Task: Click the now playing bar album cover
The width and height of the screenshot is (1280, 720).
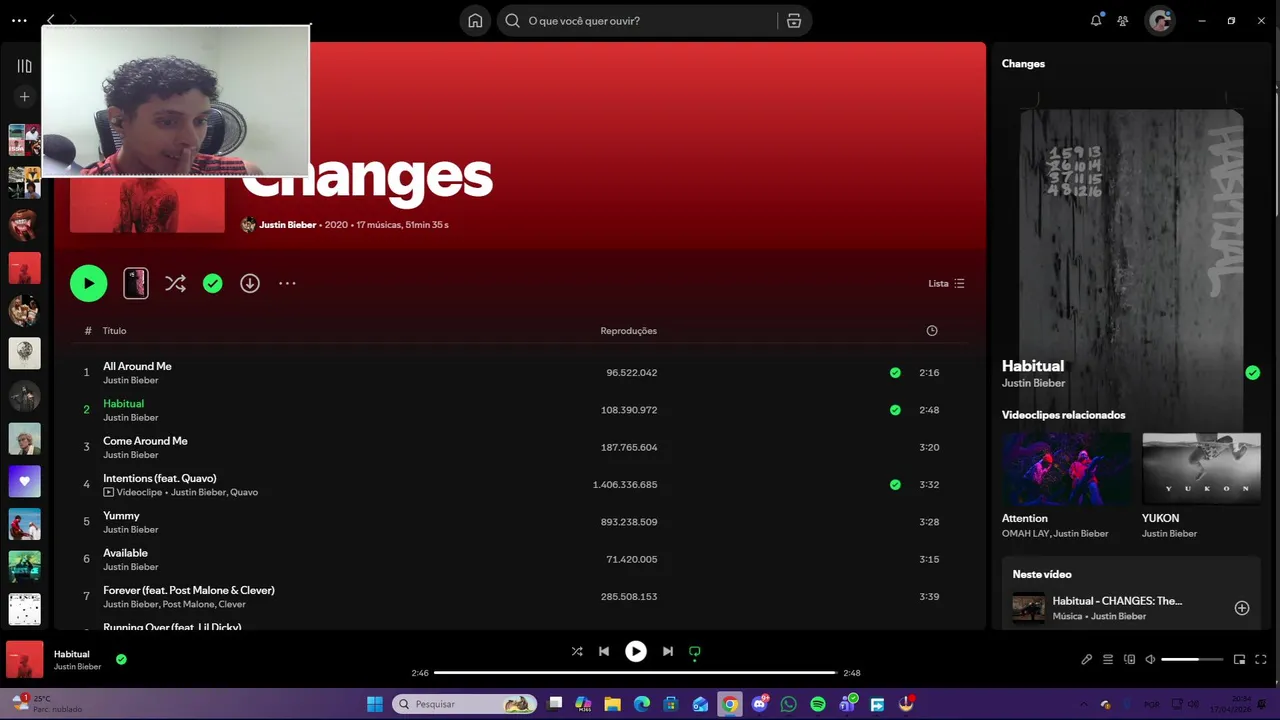Action: [25, 660]
